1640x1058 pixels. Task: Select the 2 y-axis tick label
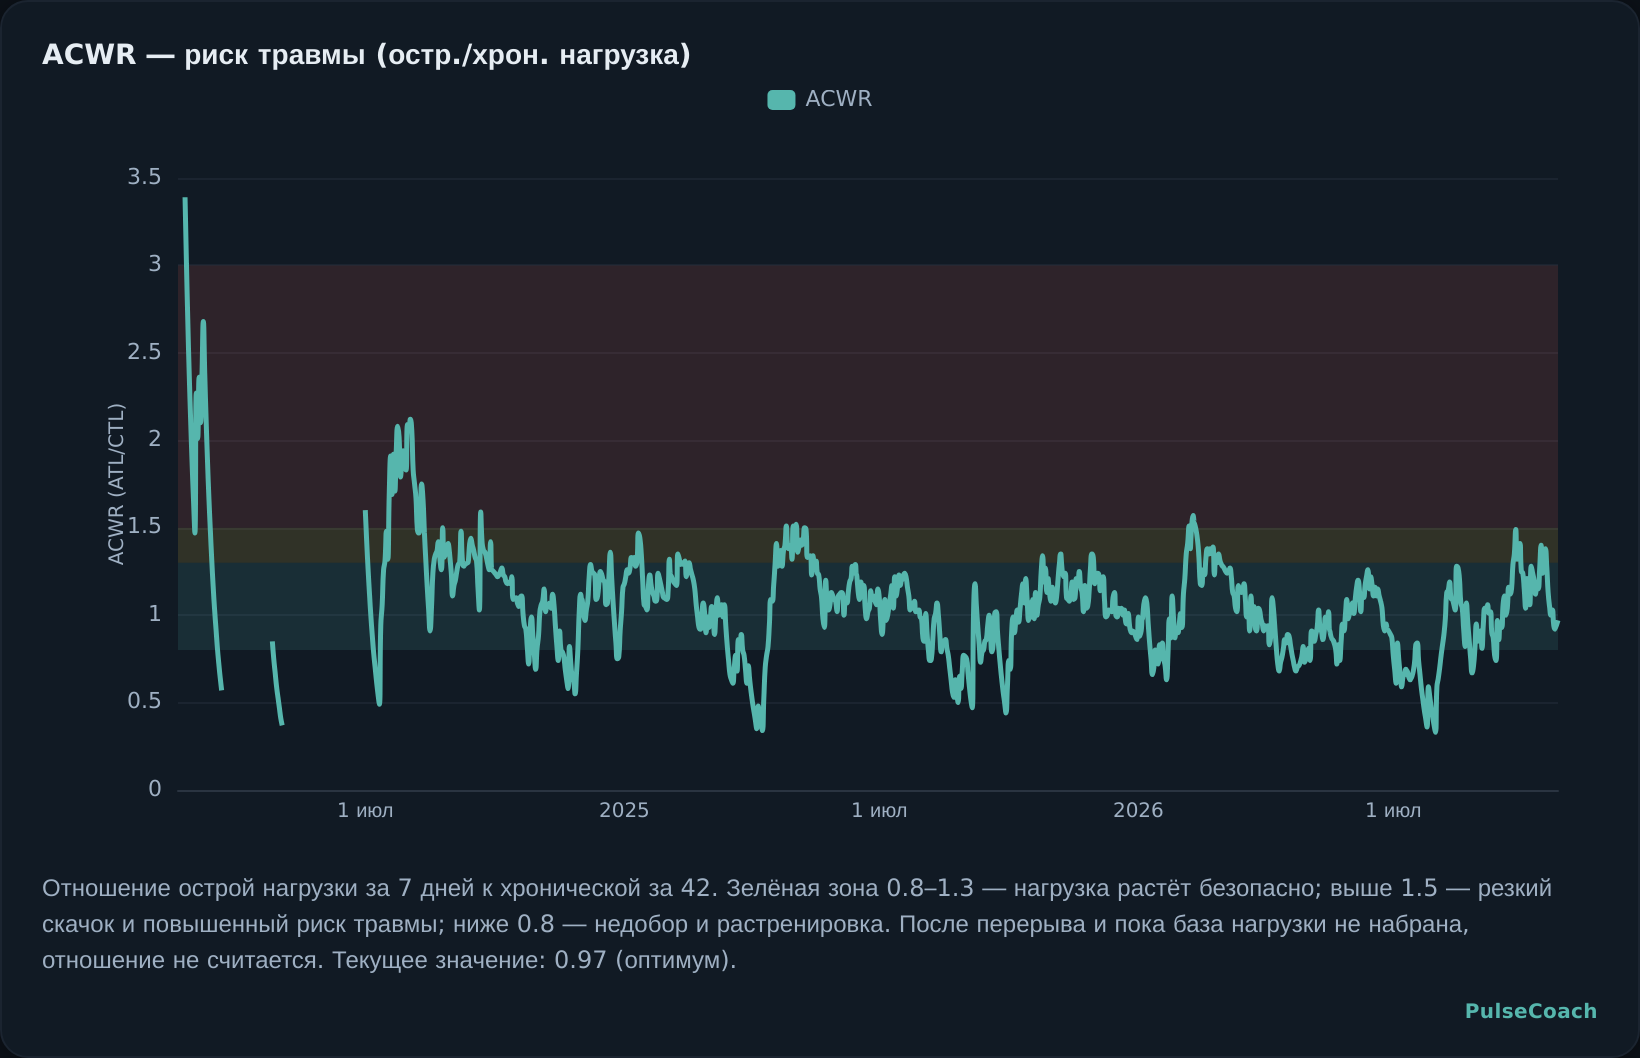click(x=155, y=439)
